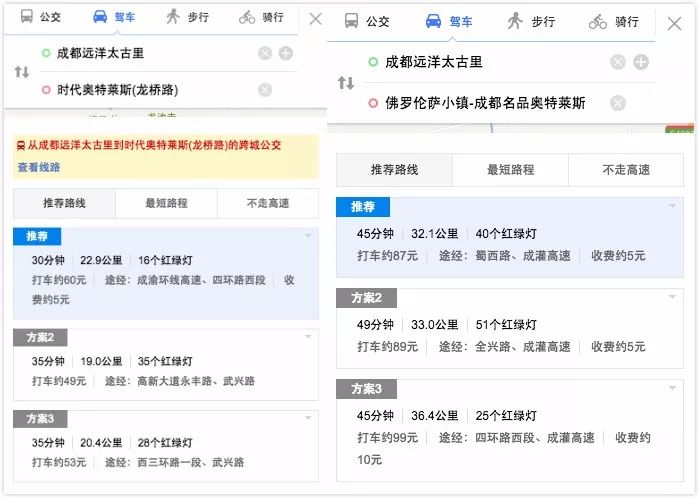This screenshot has width=699, height=498.
Task: Select 不走高速 in the right panel
Action: click(x=626, y=170)
